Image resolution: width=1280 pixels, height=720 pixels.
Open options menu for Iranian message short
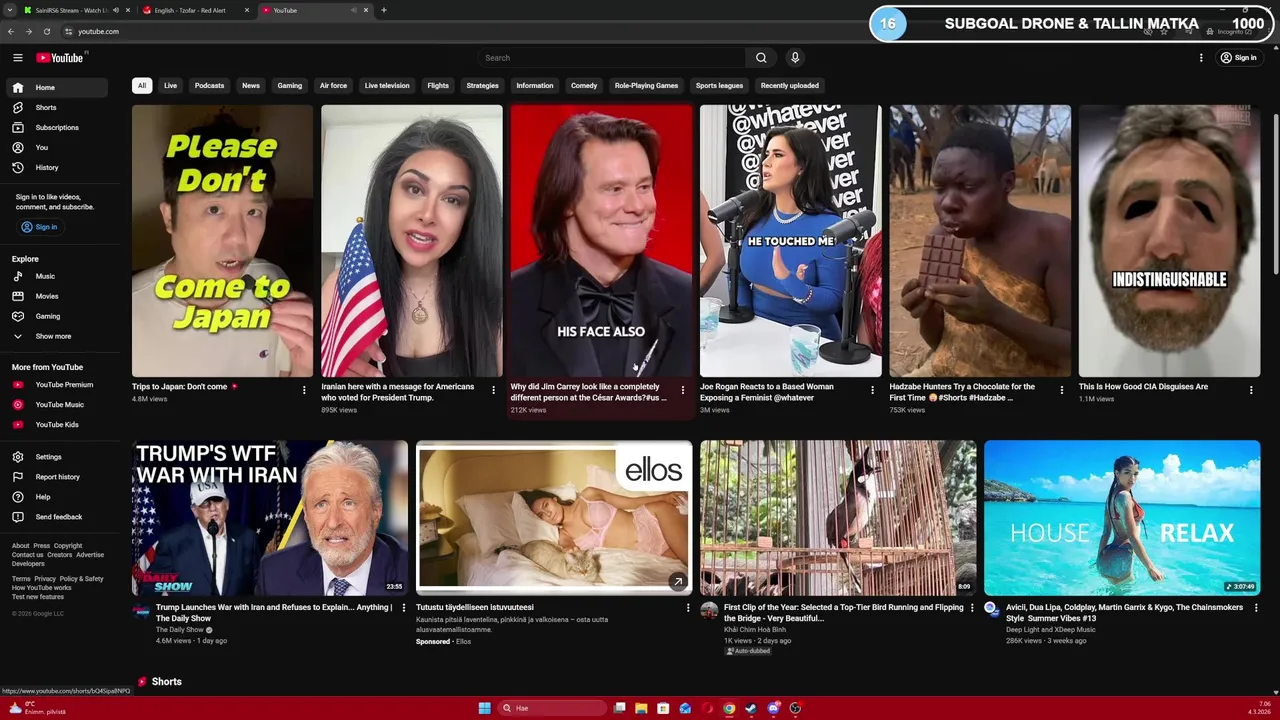click(x=493, y=390)
